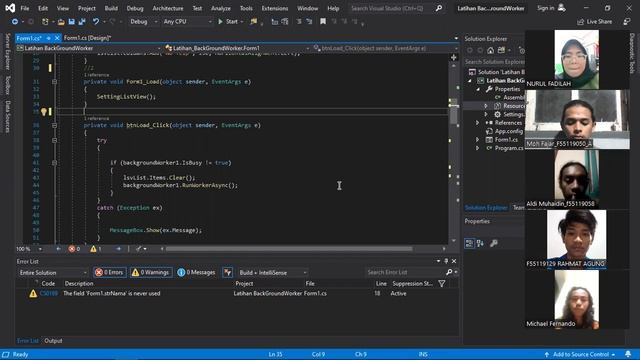Image resolution: width=640 pixels, height=360 pixels.
Task: Click the Undo arrow icon
Action: (96, 22)
